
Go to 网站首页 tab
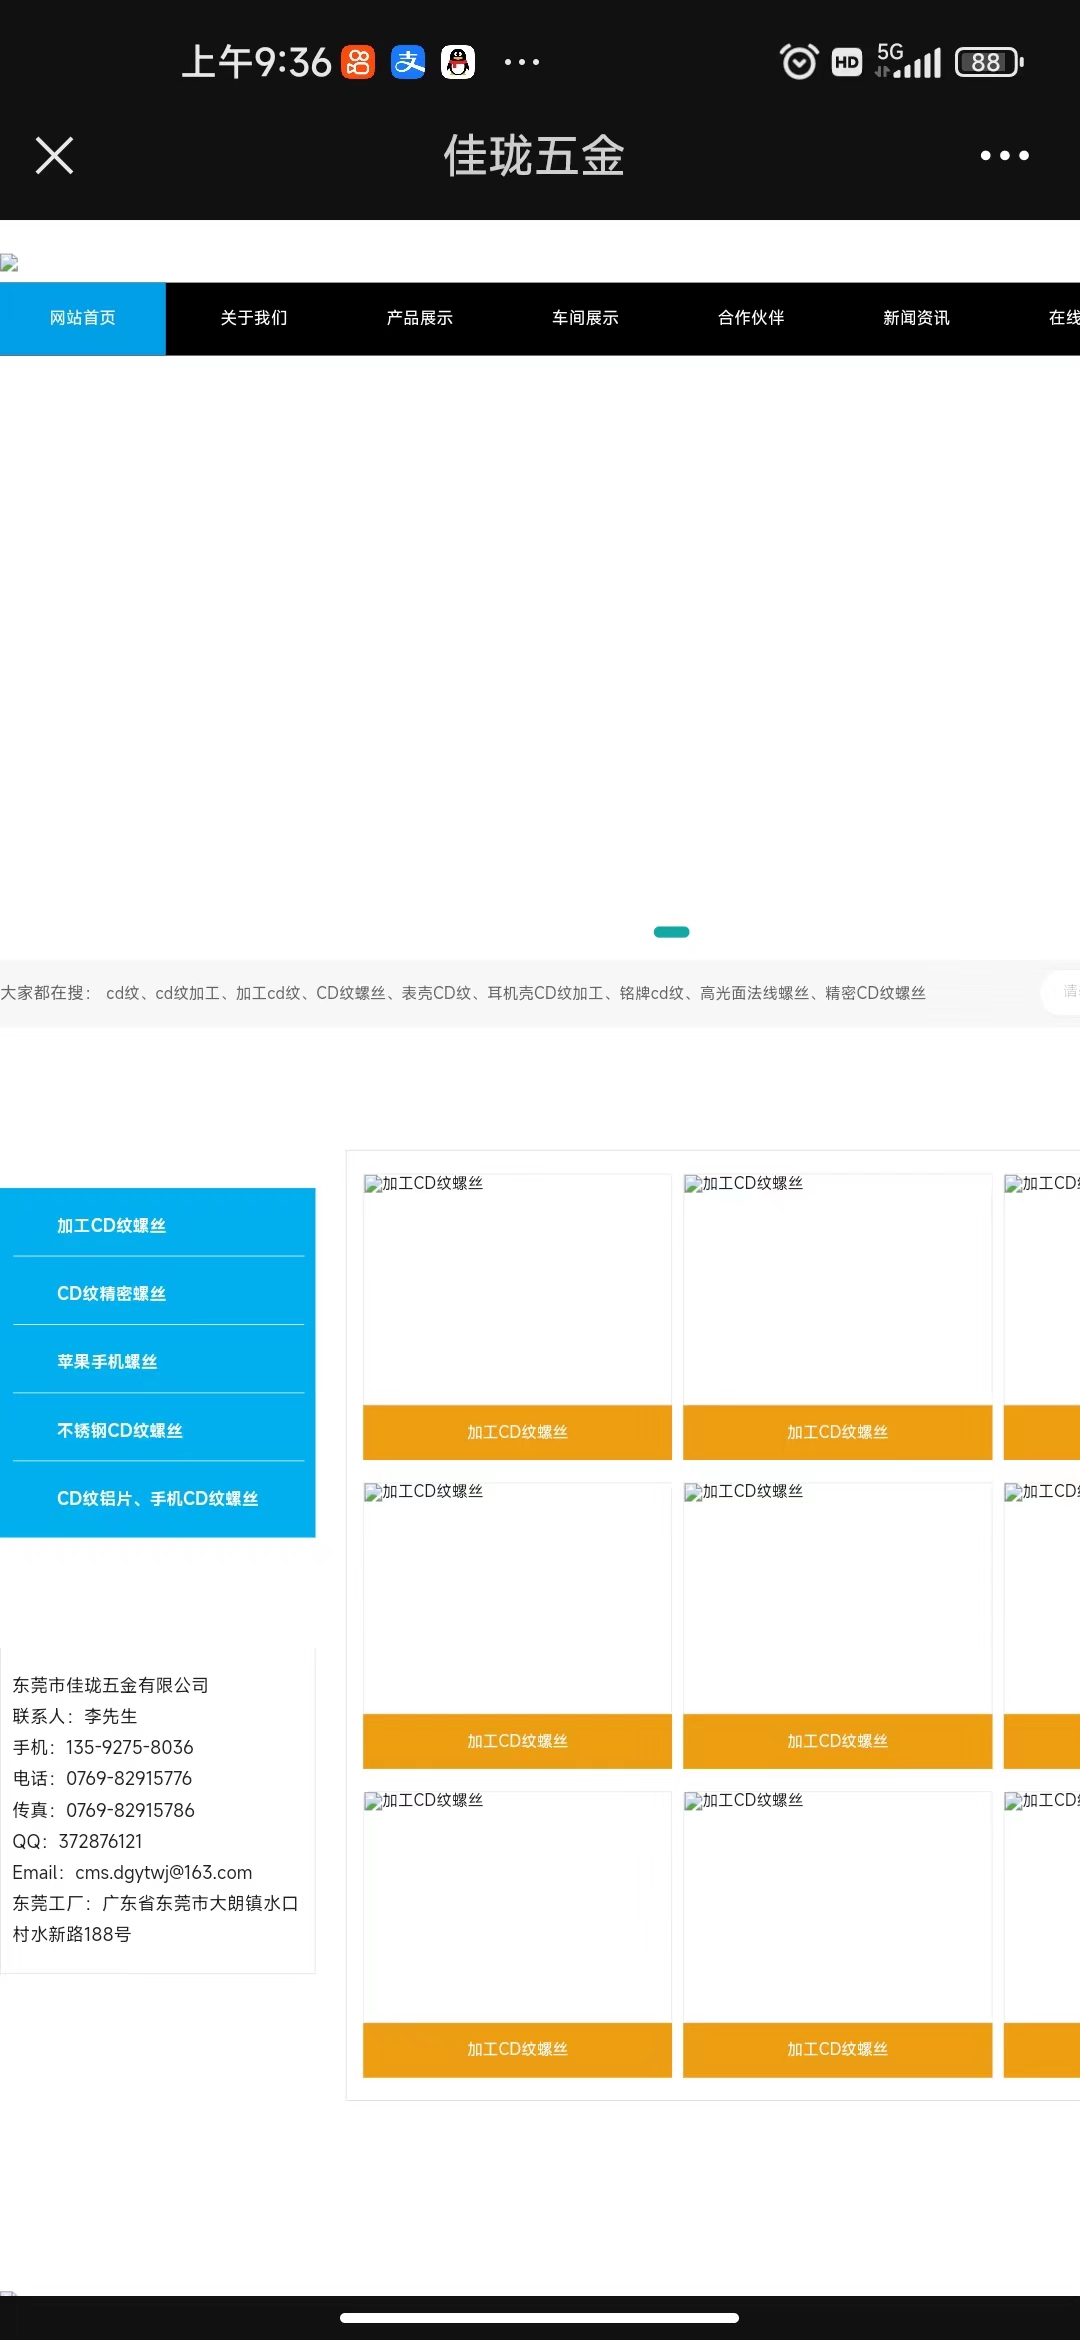pos(83,318)
